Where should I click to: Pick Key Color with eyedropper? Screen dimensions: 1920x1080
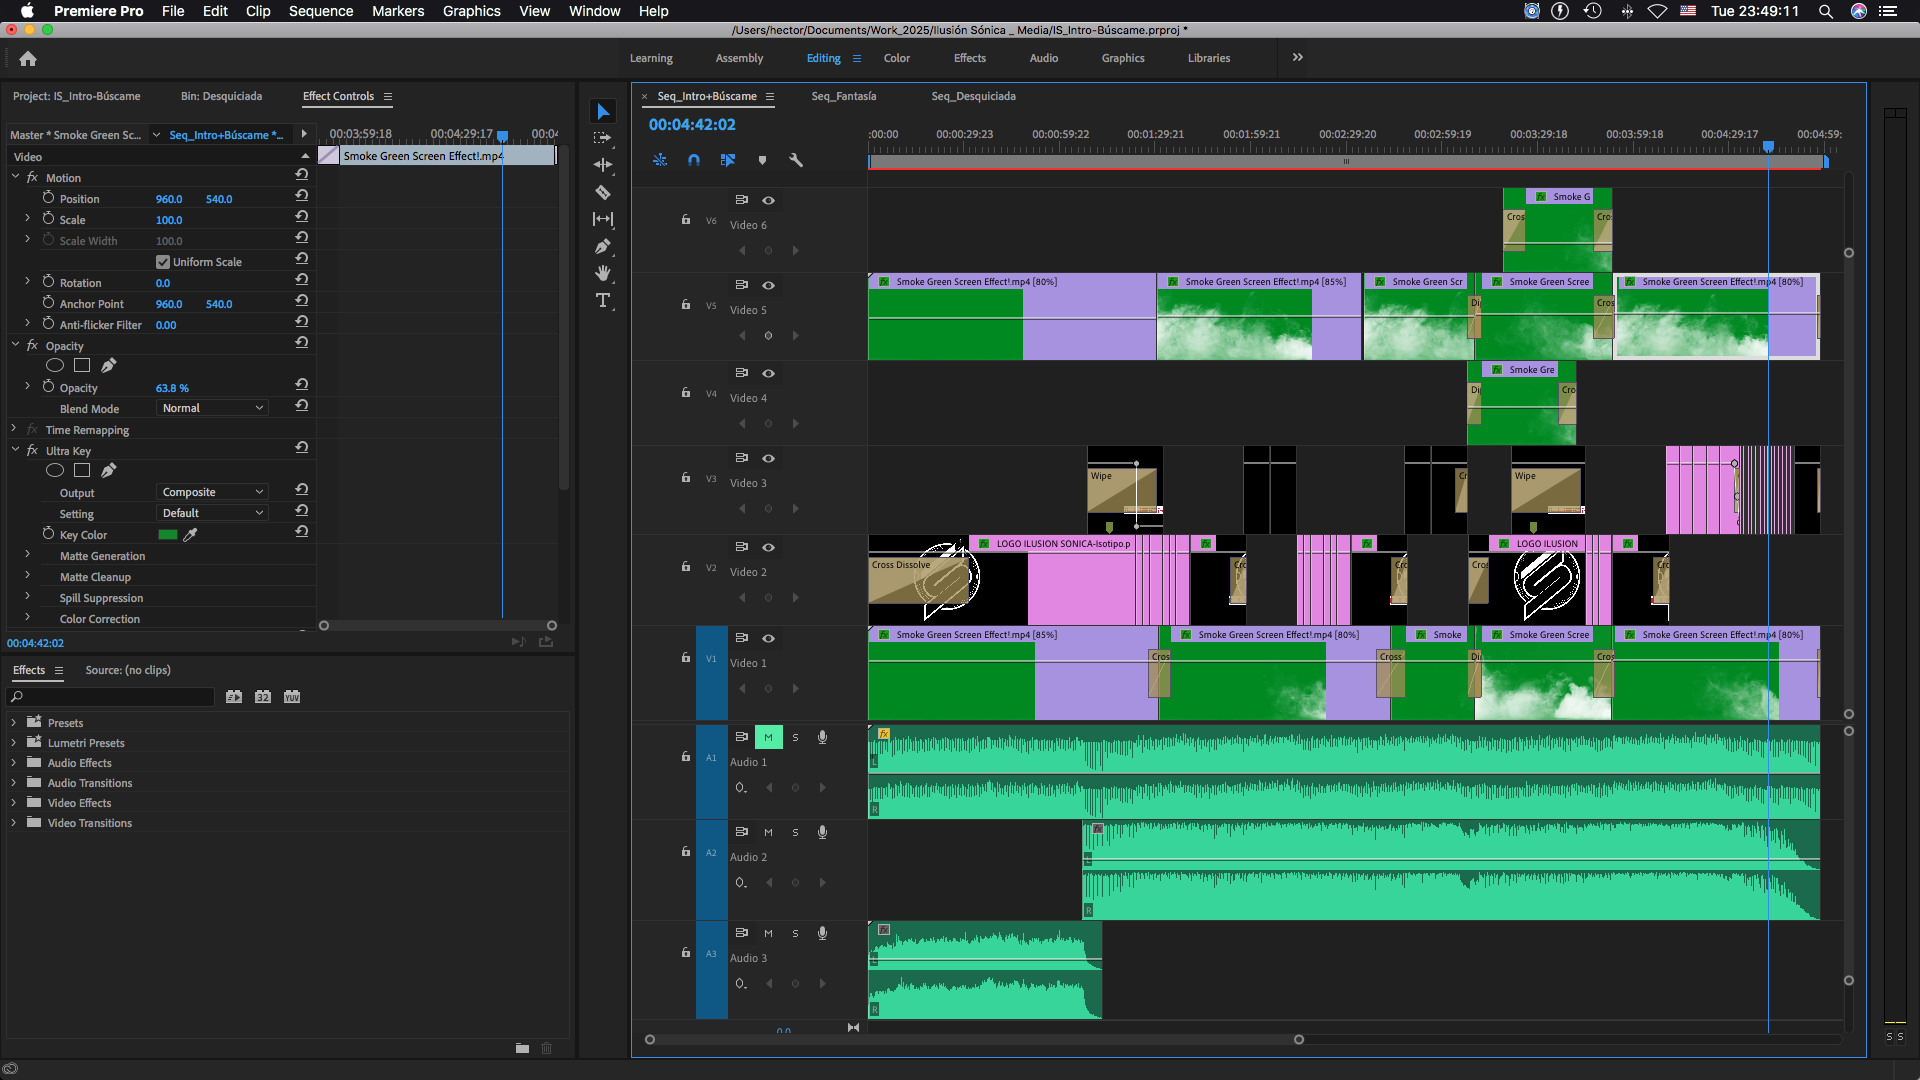190,535
